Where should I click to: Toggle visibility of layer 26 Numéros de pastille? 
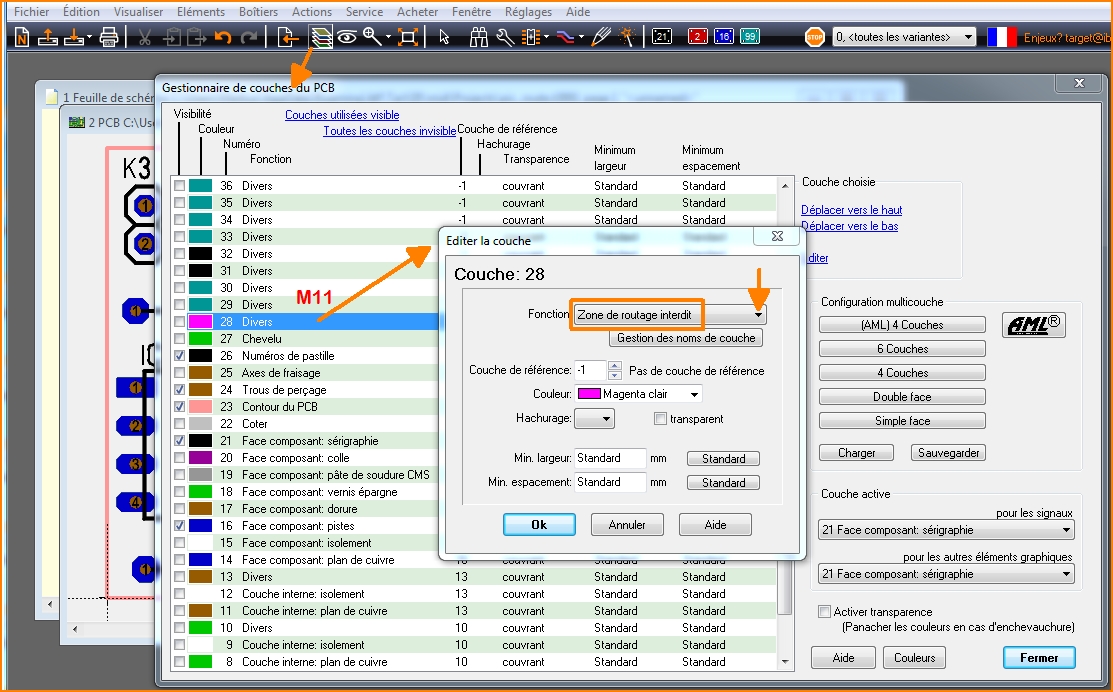tap(179, 356)
